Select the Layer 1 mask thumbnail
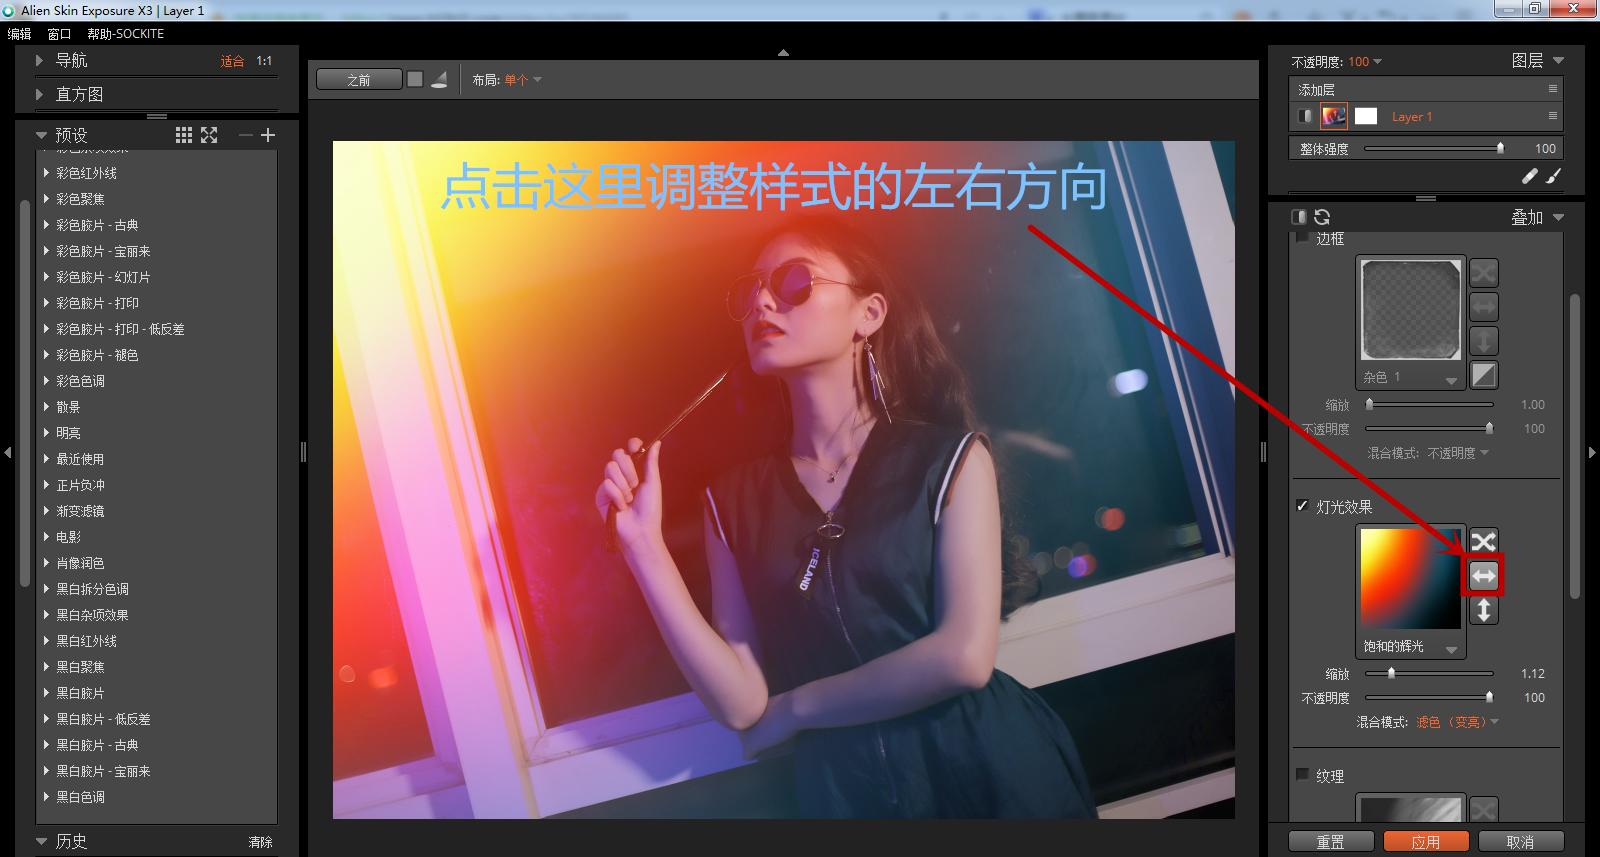The height and width of the screenshot is (857, 1600). 1366,116
